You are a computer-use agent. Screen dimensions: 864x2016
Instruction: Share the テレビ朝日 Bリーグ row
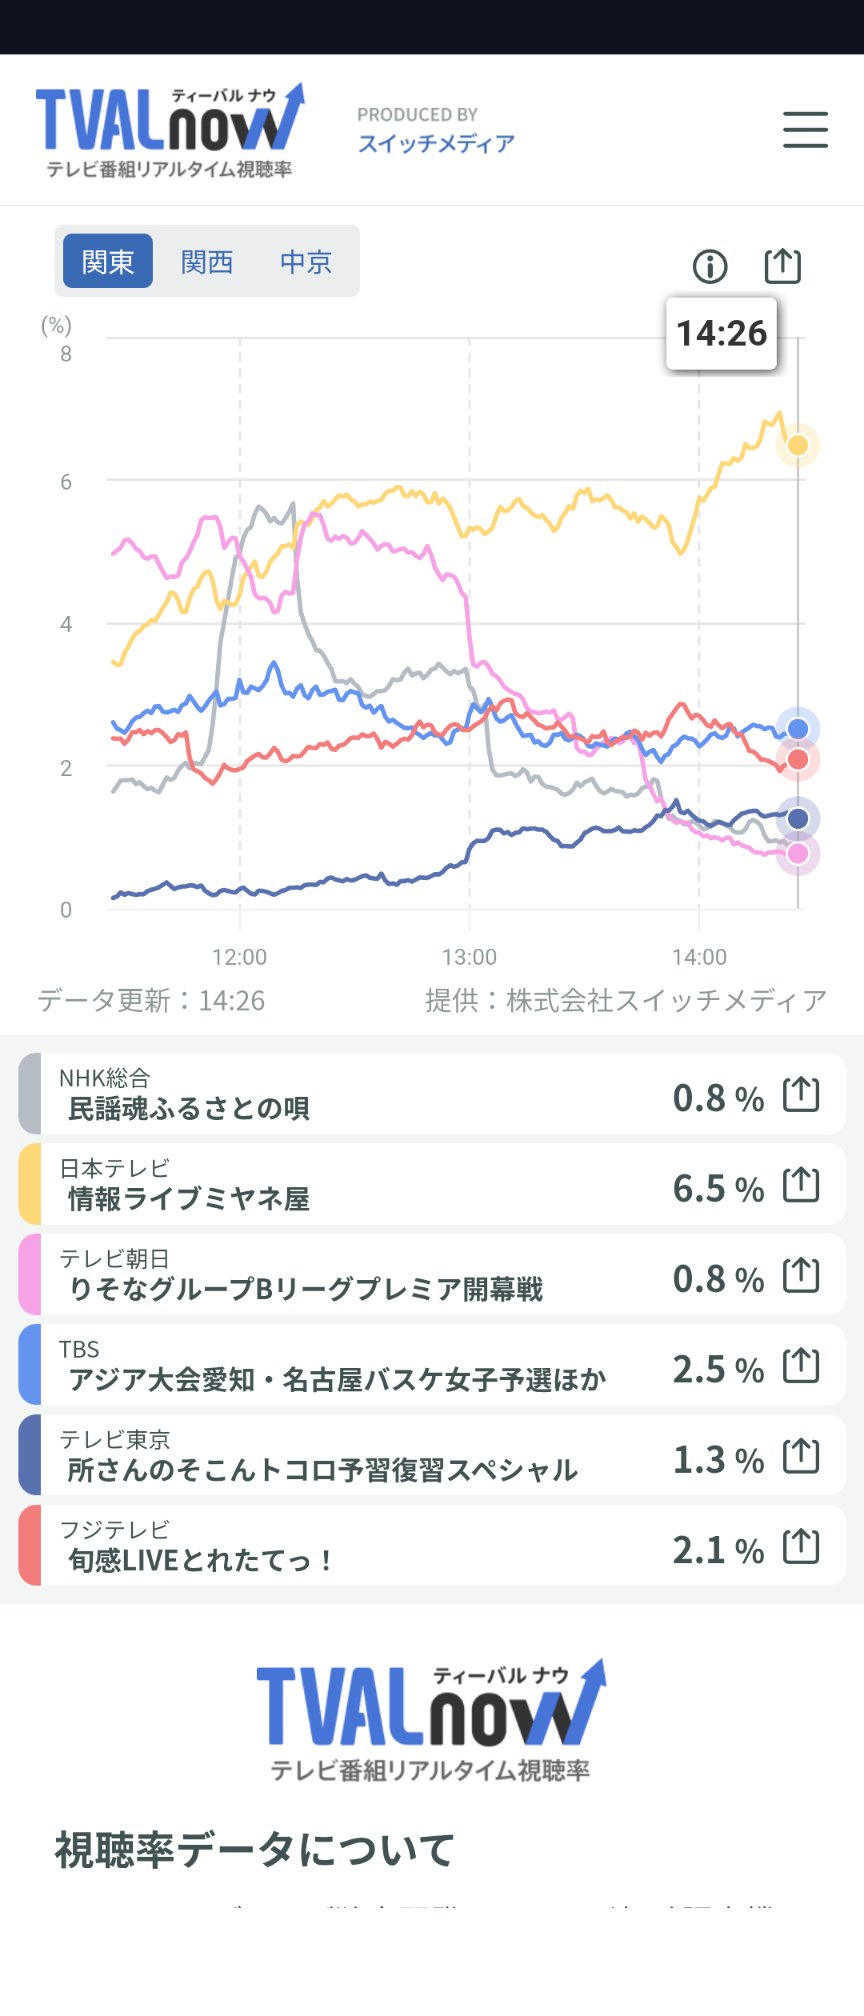tap(801, 1276)
